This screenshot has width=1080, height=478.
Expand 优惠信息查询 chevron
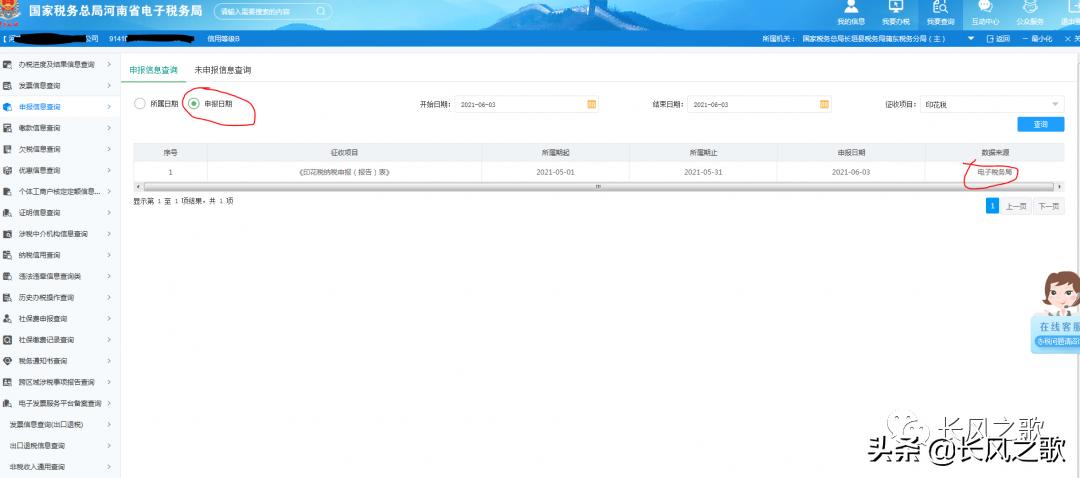109,170
